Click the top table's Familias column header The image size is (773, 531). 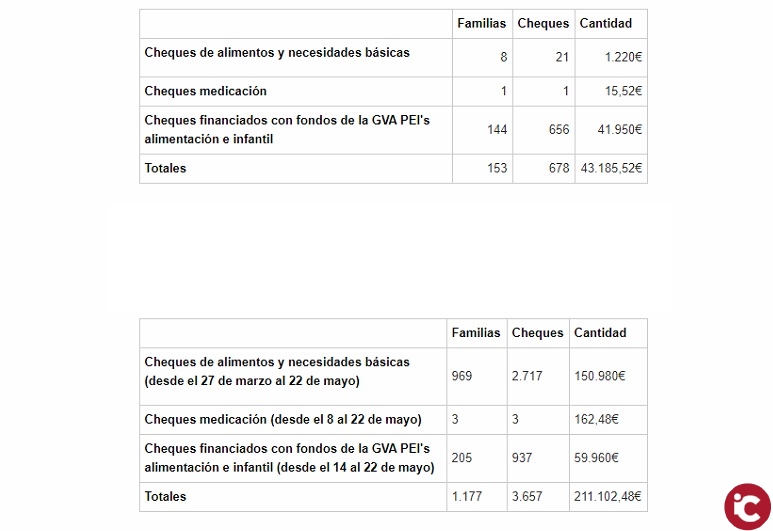481,24
